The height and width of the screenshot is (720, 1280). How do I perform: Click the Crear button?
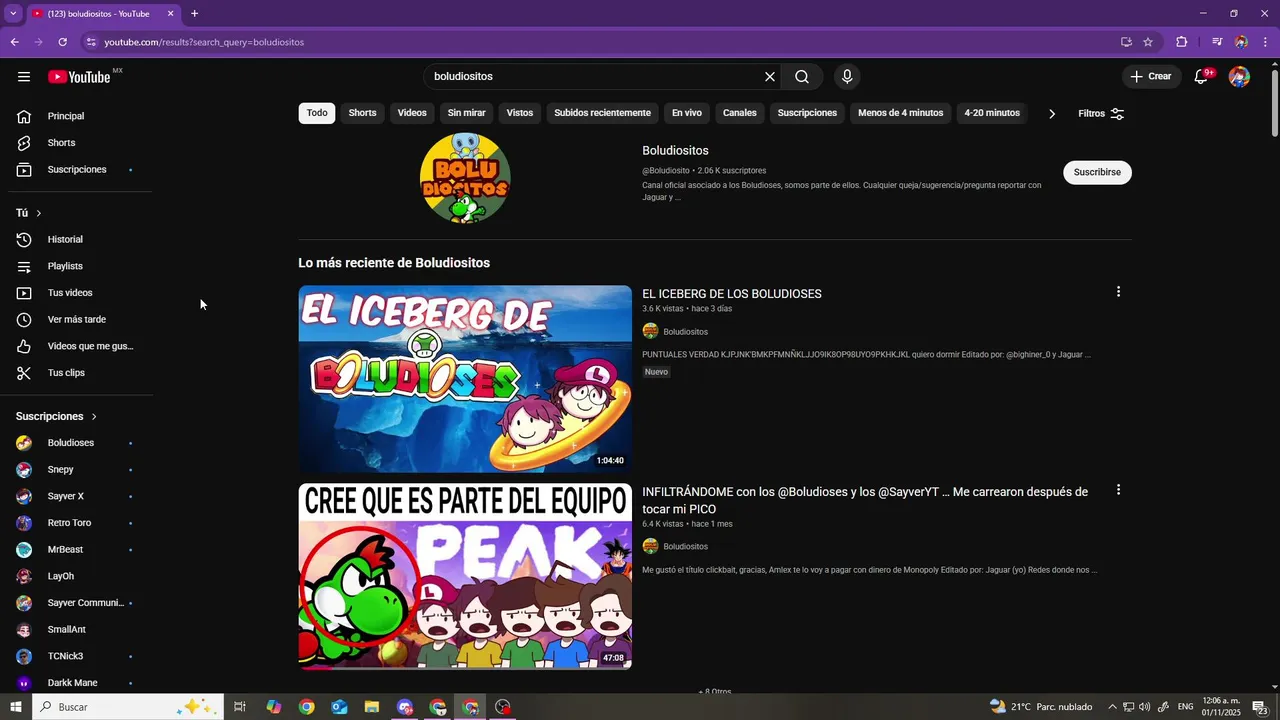tap(1151, 77)
